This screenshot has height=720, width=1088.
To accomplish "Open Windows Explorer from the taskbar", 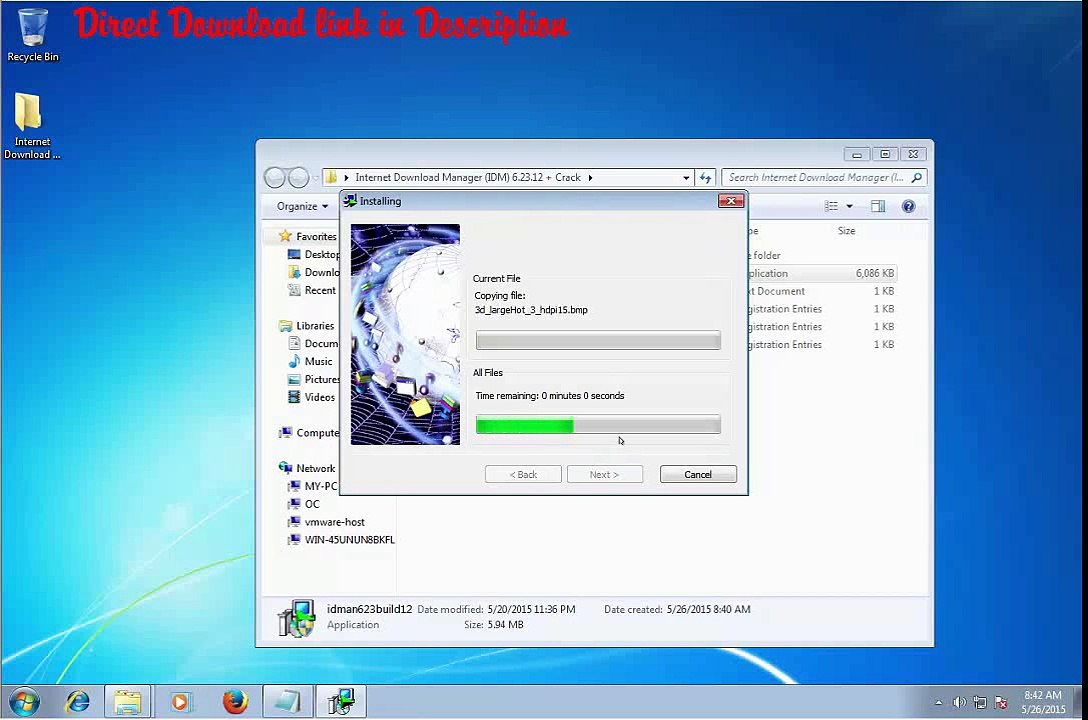I will (128, 702).
